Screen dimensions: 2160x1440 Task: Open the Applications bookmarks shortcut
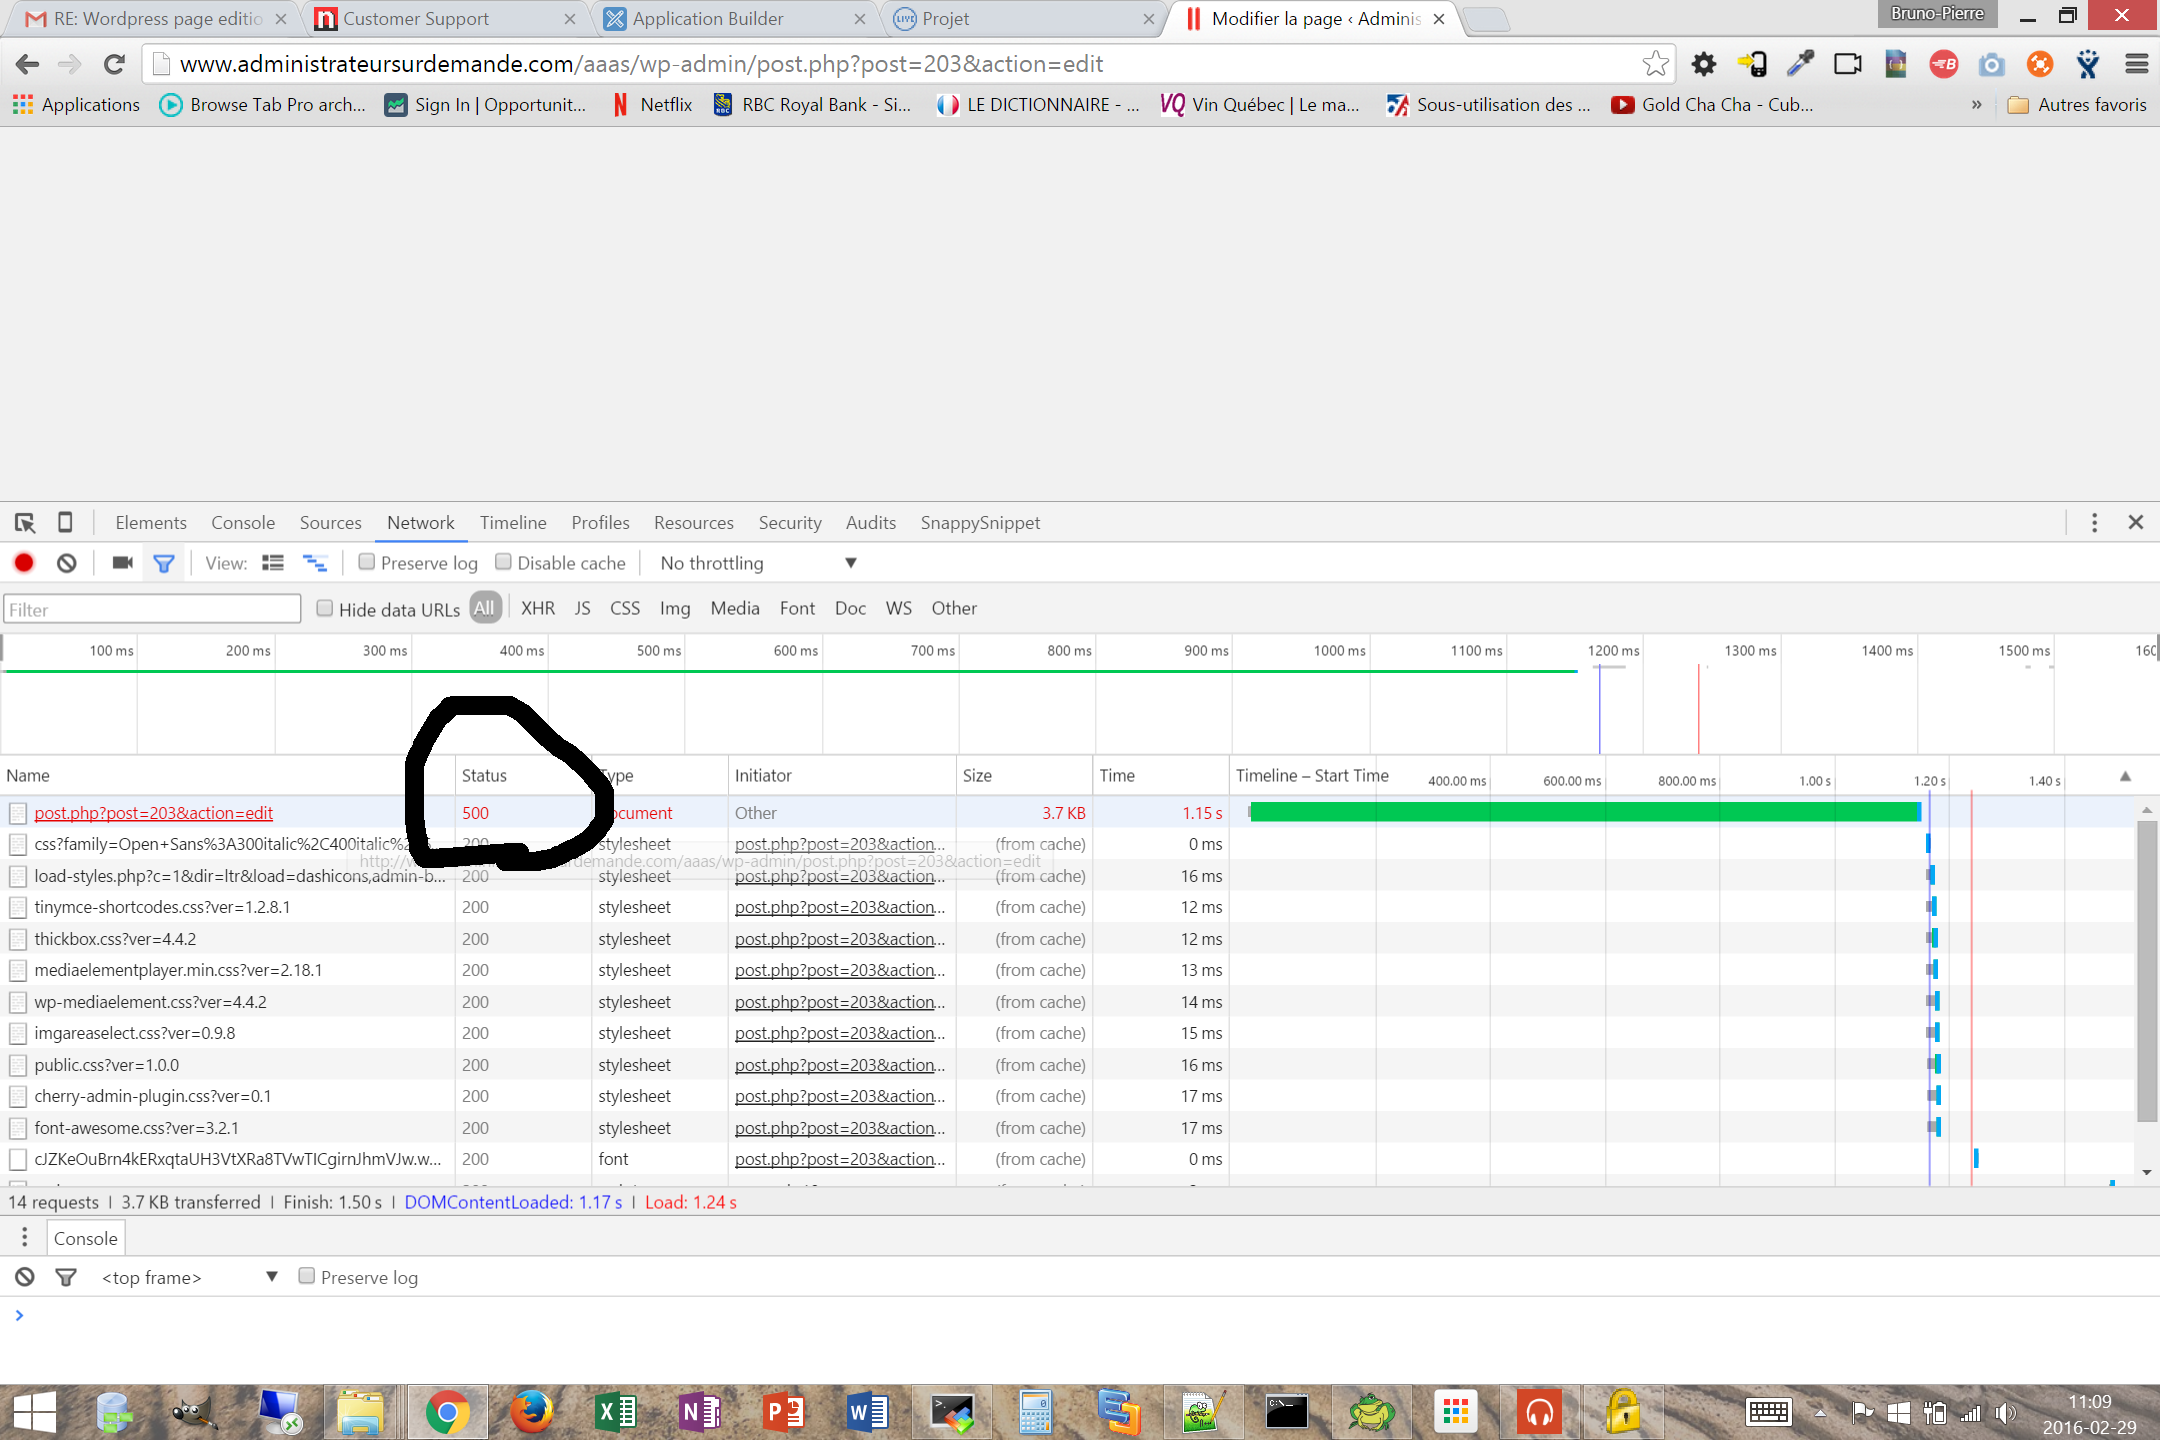click(x=76, y=104)
